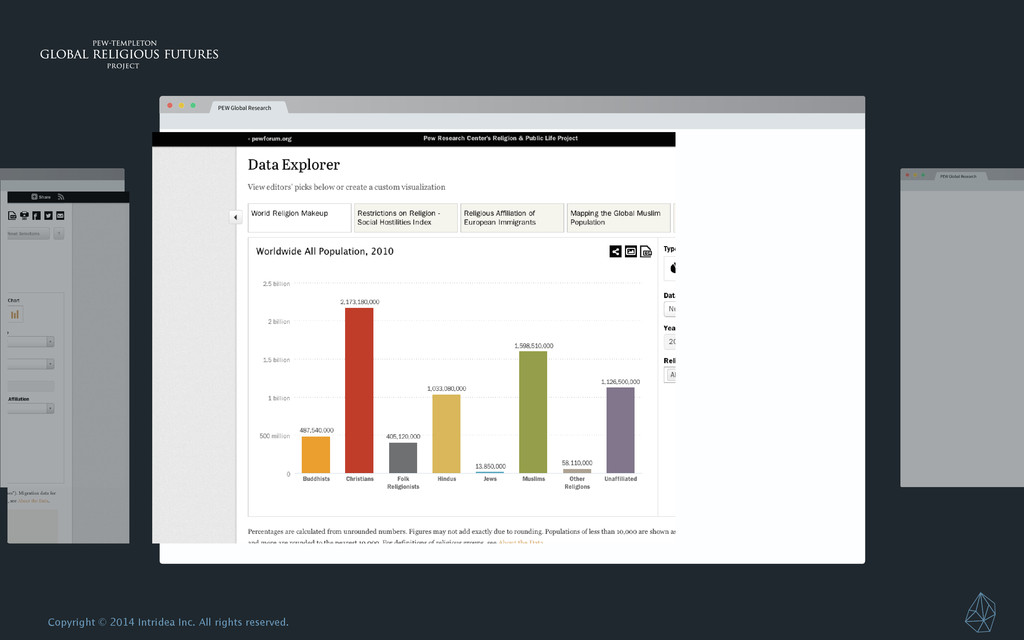Click the Facebook icon in the left window
Viewport: 1024px width, 640px height.
37,216
